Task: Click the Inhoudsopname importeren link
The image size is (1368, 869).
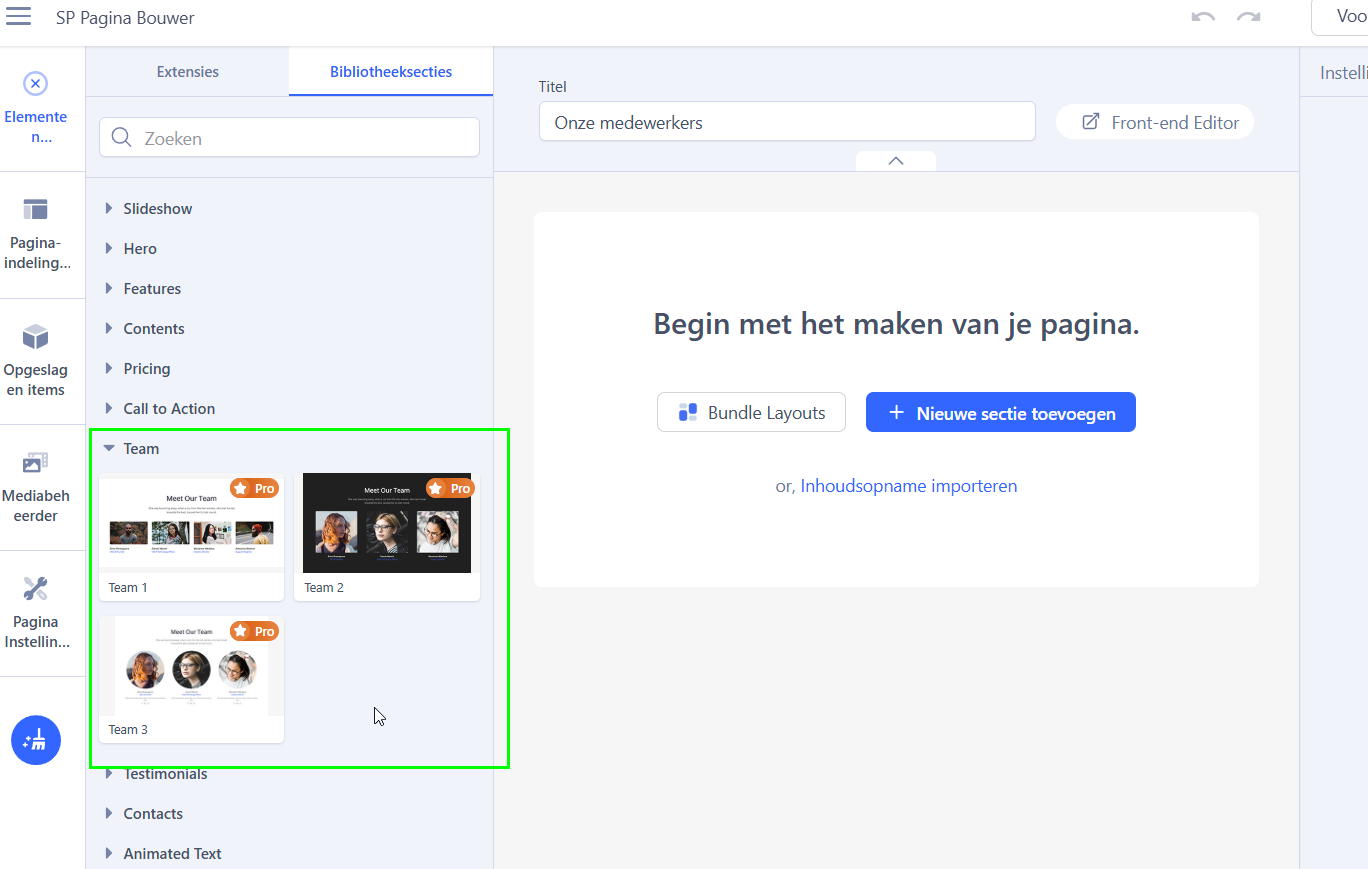Action: [908, 486]
